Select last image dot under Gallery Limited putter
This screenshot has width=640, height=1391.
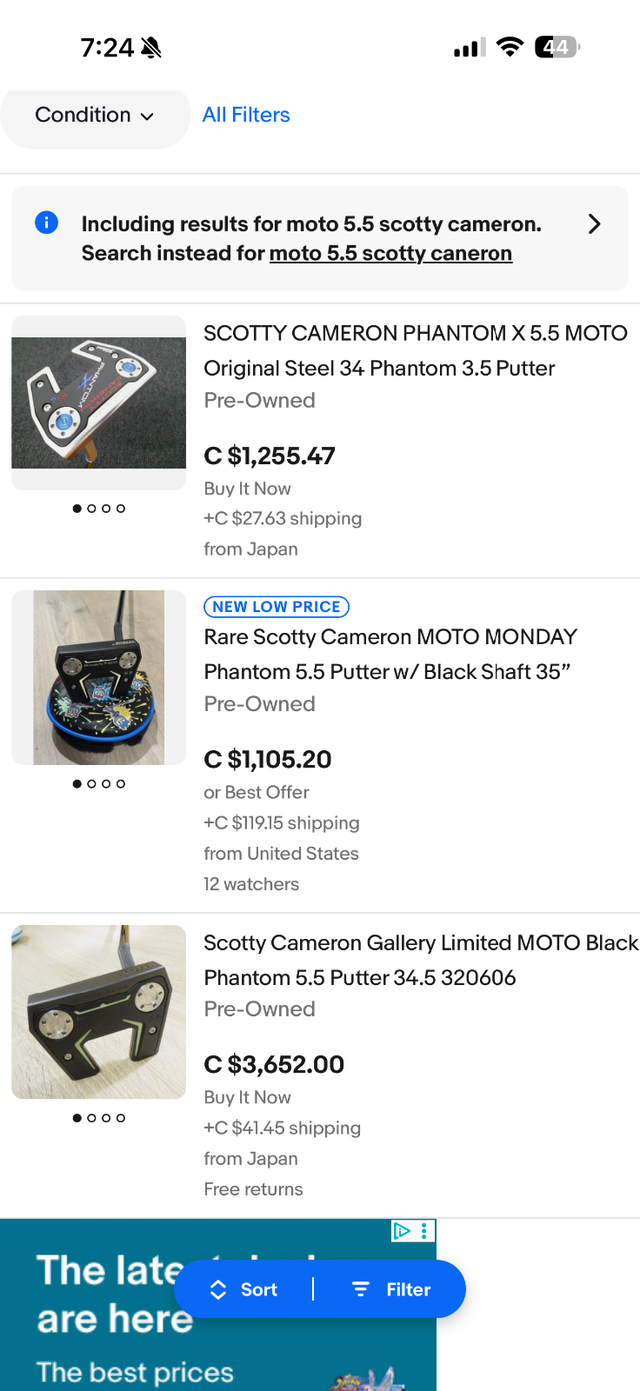pyautogui.click(x=121, y=1118)
